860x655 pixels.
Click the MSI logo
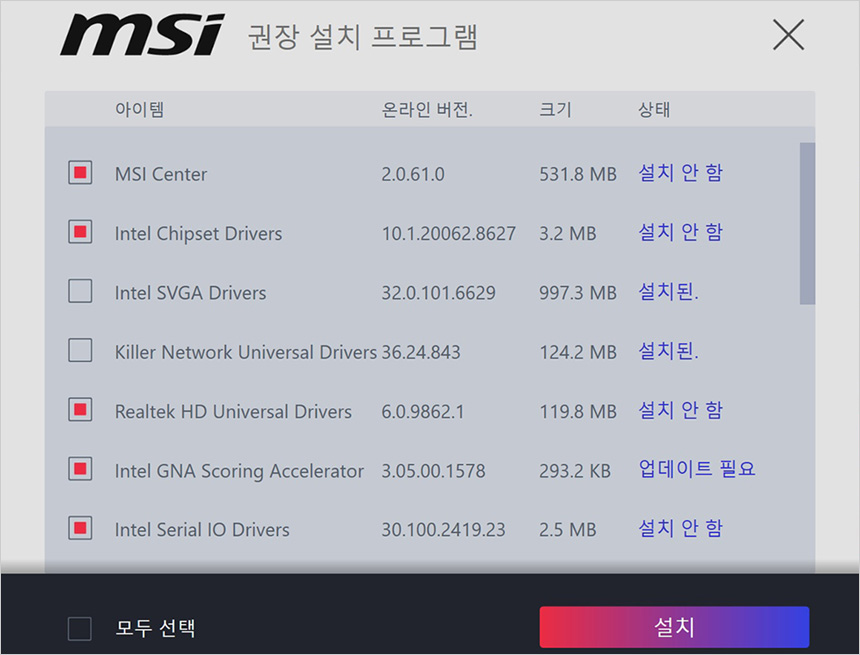tap(142, 36)
